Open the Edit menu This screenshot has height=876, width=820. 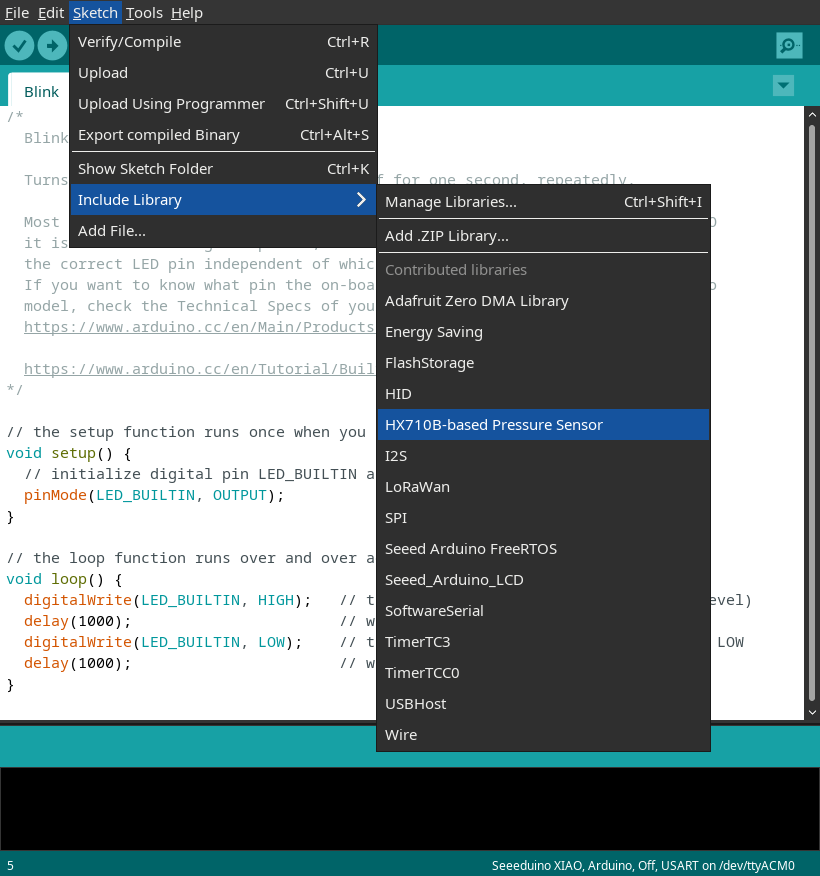click(51, 12)
